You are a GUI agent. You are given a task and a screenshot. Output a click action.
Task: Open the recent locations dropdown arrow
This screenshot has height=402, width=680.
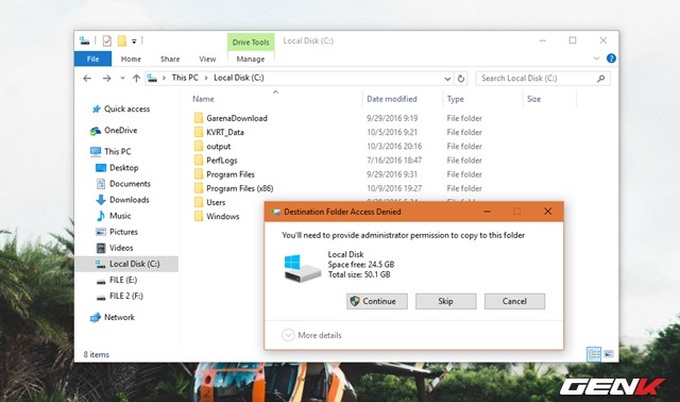pyautogui.click(x=120, y=77)
